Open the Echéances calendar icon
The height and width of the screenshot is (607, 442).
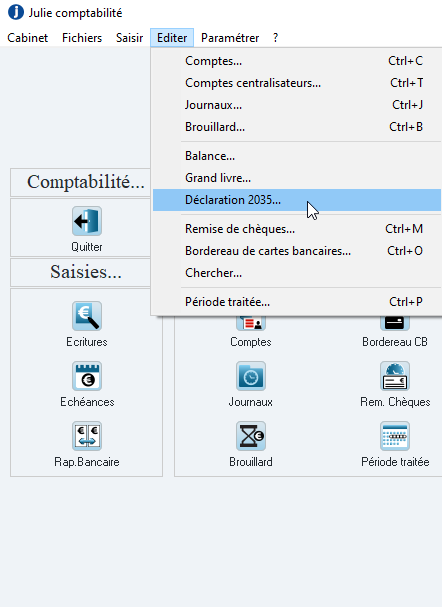pyautogui.click(x=87, y=376)
